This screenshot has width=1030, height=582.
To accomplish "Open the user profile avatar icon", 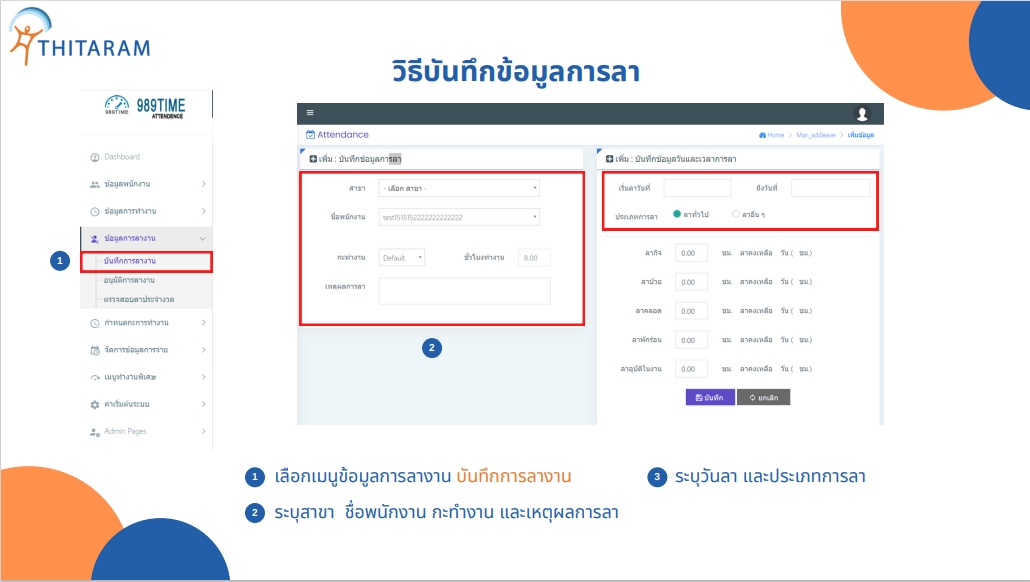I will pos(863,114).
